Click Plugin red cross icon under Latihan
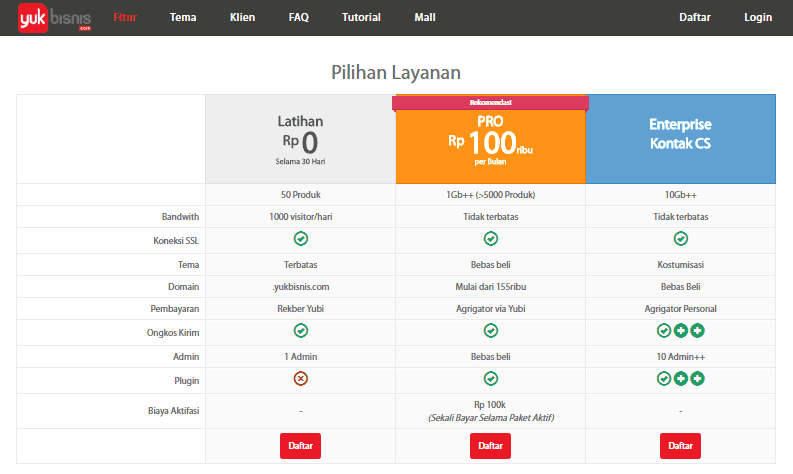Image resolution: width=793 pixels, height=474 pixels. [300, 379]
